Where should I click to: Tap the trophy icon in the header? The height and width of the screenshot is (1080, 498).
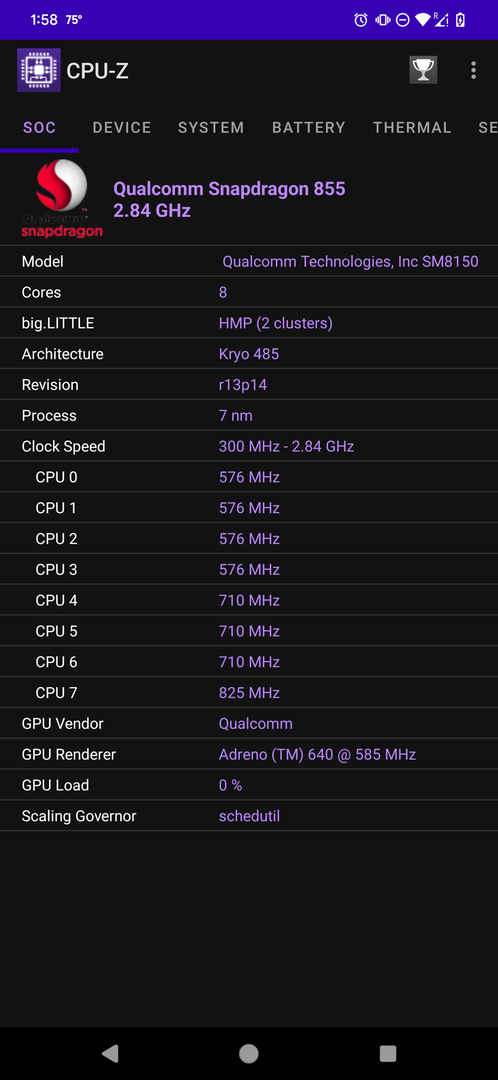(423, 70)
